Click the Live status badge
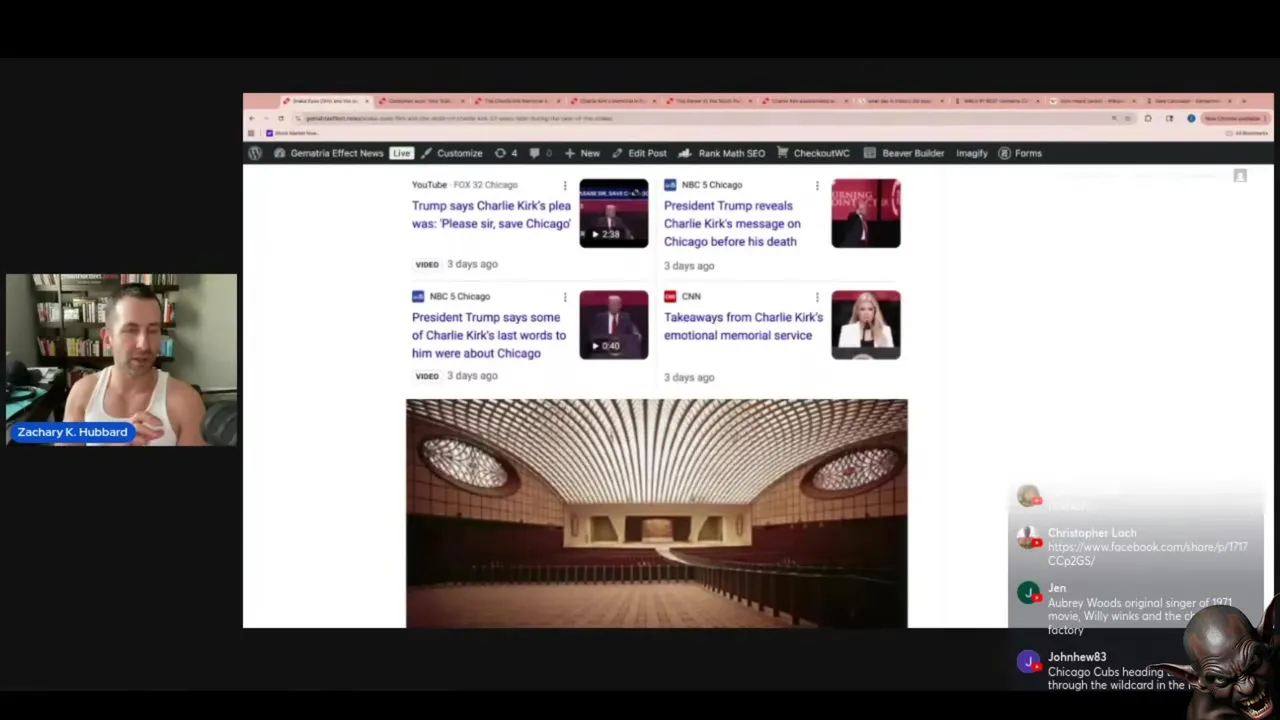The image size is (1280, 720). click(x=401, y=153)
